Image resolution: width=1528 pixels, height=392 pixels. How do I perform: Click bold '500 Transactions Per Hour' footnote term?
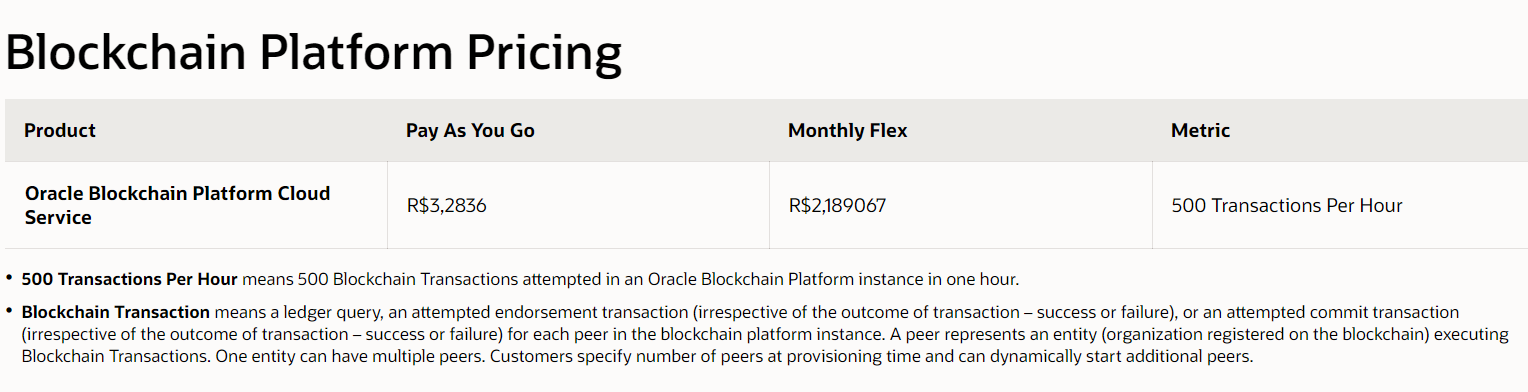coord(129,279)
